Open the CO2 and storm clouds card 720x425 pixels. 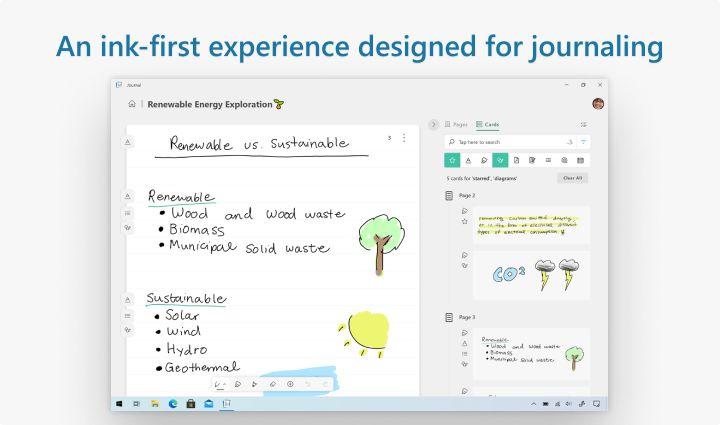[531, 275]
